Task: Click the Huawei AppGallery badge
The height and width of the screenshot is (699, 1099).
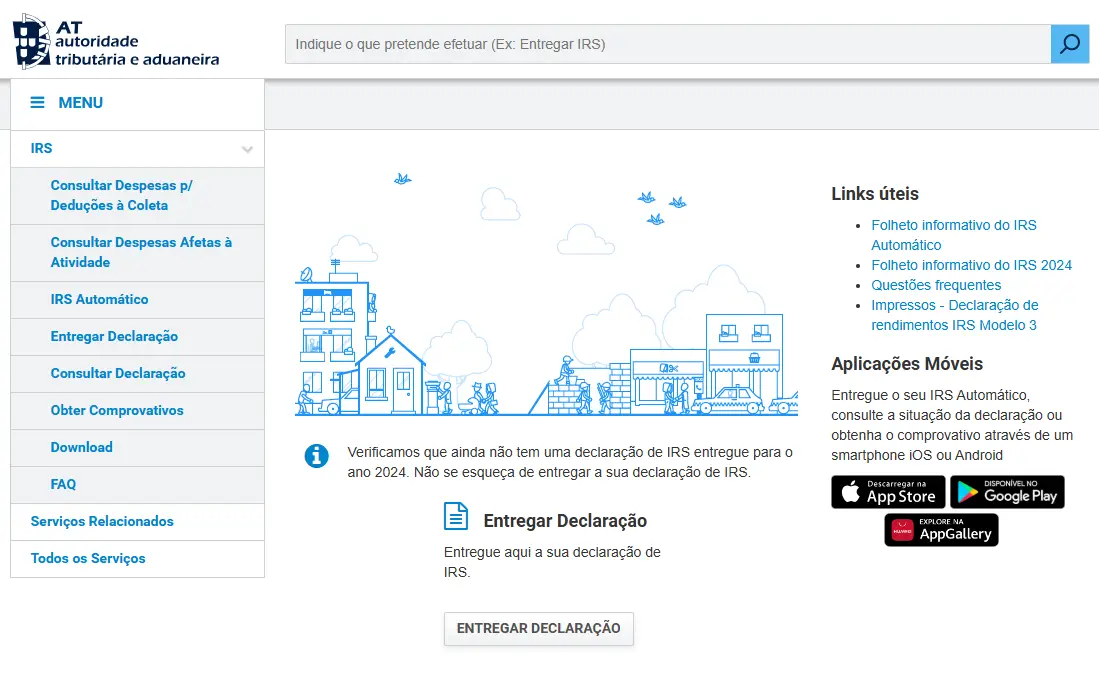Action: (x=941, y=530)
